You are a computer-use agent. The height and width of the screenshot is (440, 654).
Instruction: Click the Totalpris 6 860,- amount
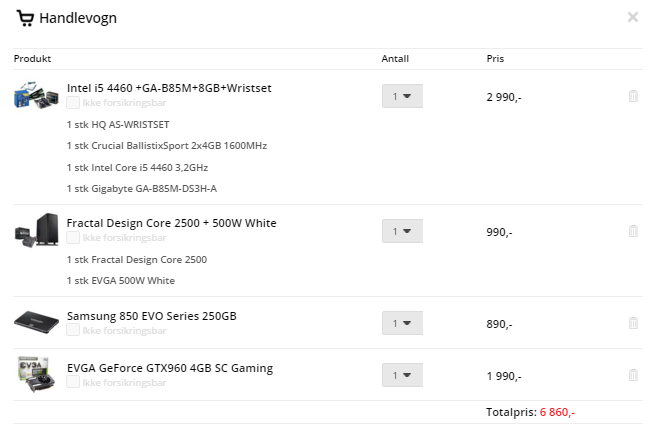click(557, 412)
